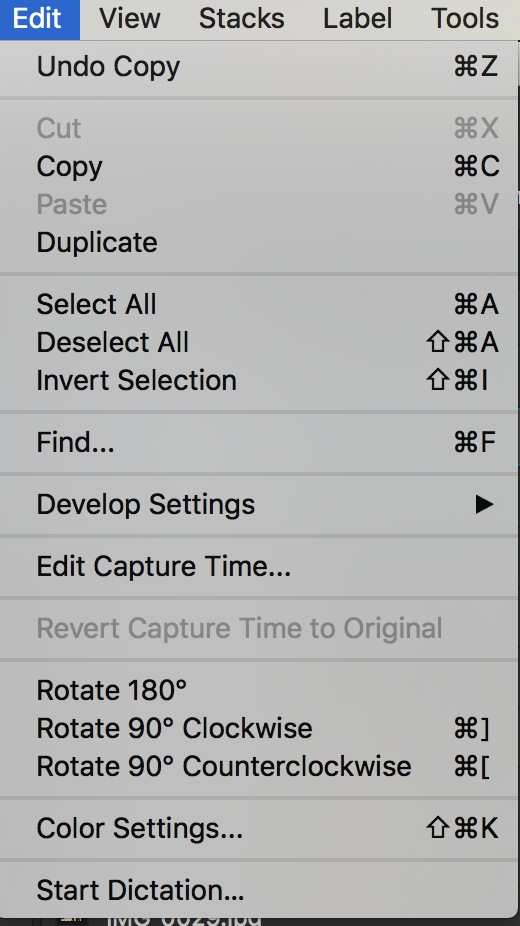The width and height of the screenshot is (520, 926).
Task: Choose Rotate 90° Counterclockwise
Action: pyautogui.click(x=259, y=766)
